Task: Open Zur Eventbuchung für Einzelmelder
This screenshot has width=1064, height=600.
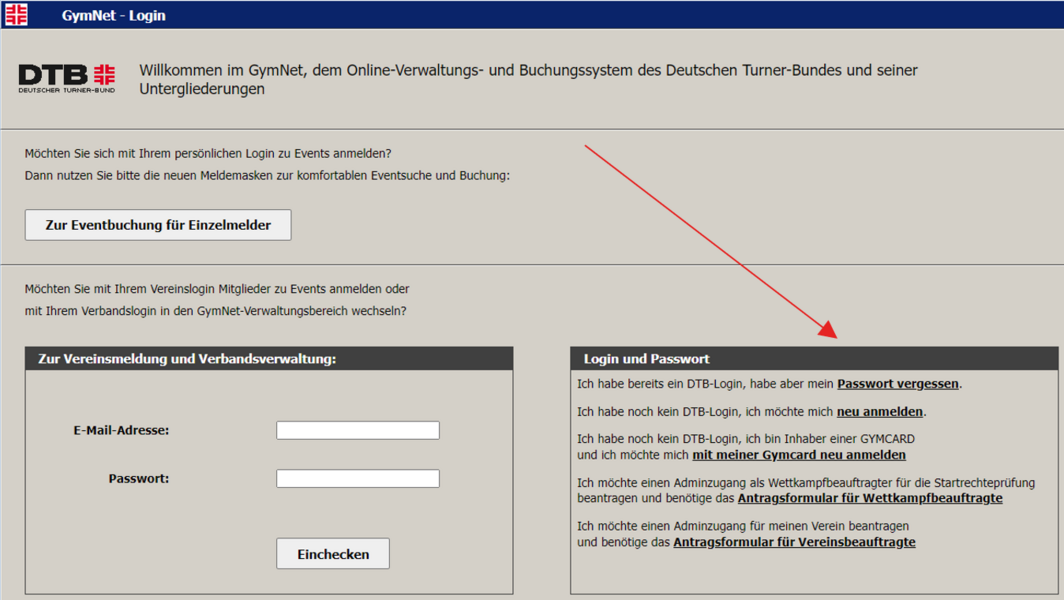Action: (158, 225)
